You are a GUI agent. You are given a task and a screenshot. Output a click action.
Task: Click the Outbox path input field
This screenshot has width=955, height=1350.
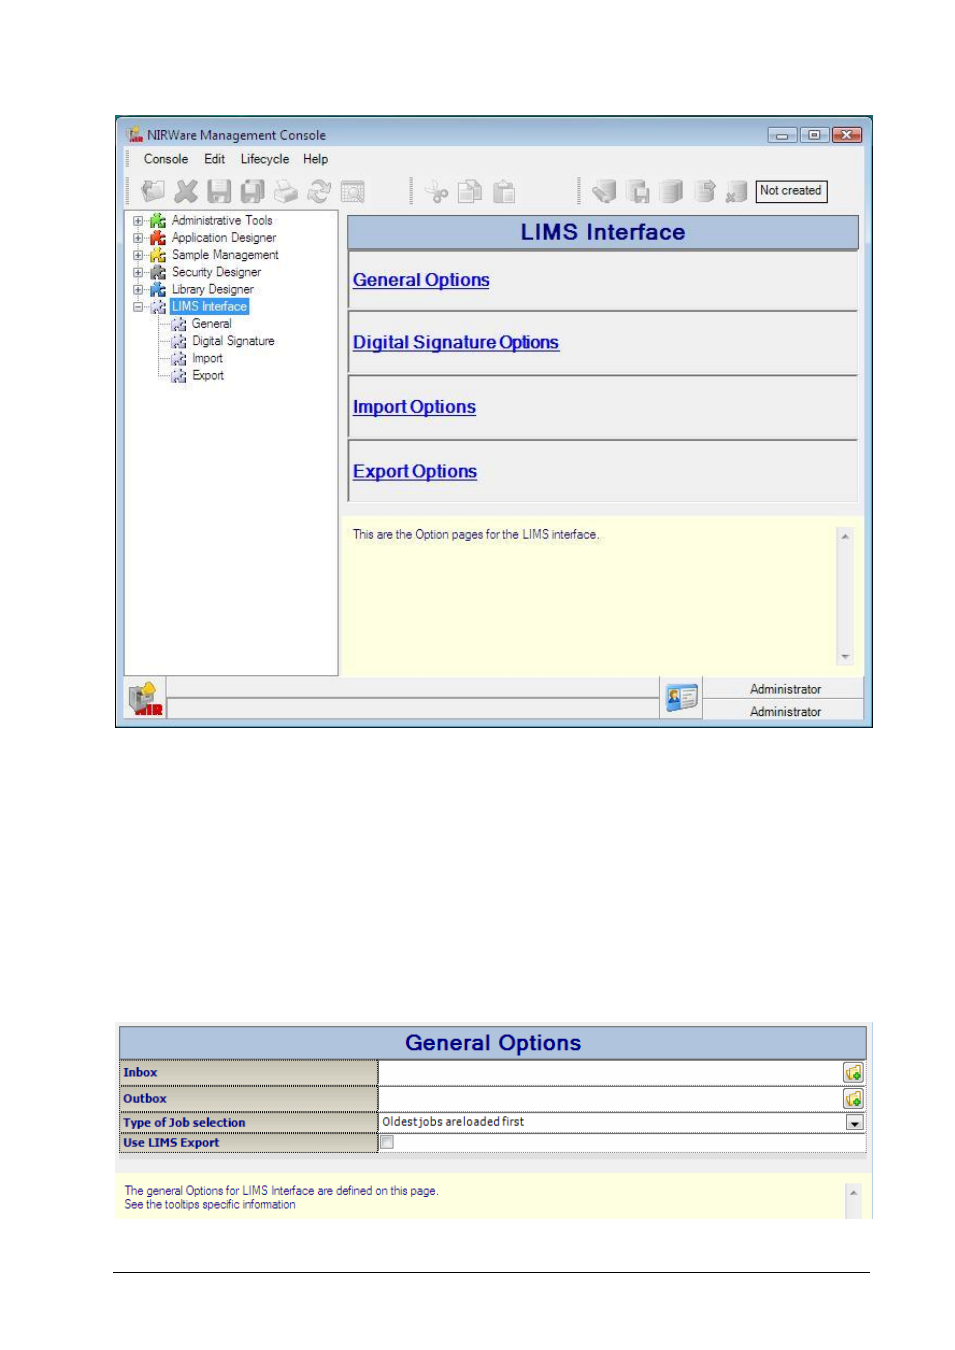610,1098
